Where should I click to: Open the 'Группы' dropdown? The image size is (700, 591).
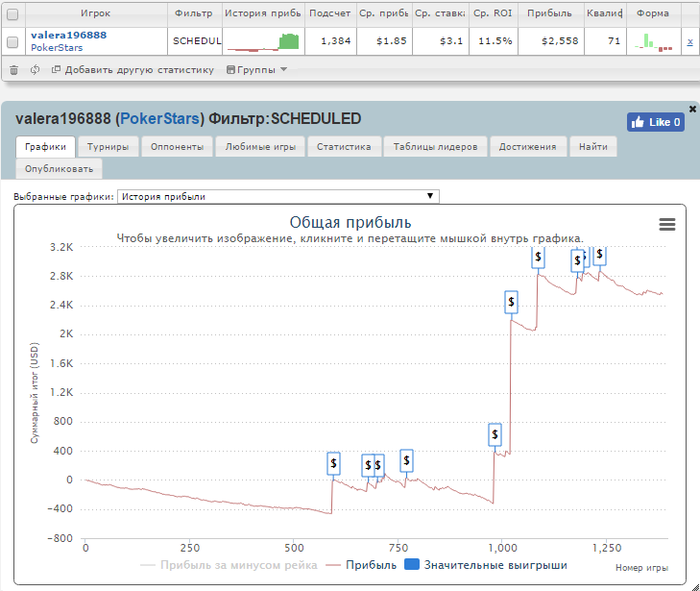(x=257, y=70)
